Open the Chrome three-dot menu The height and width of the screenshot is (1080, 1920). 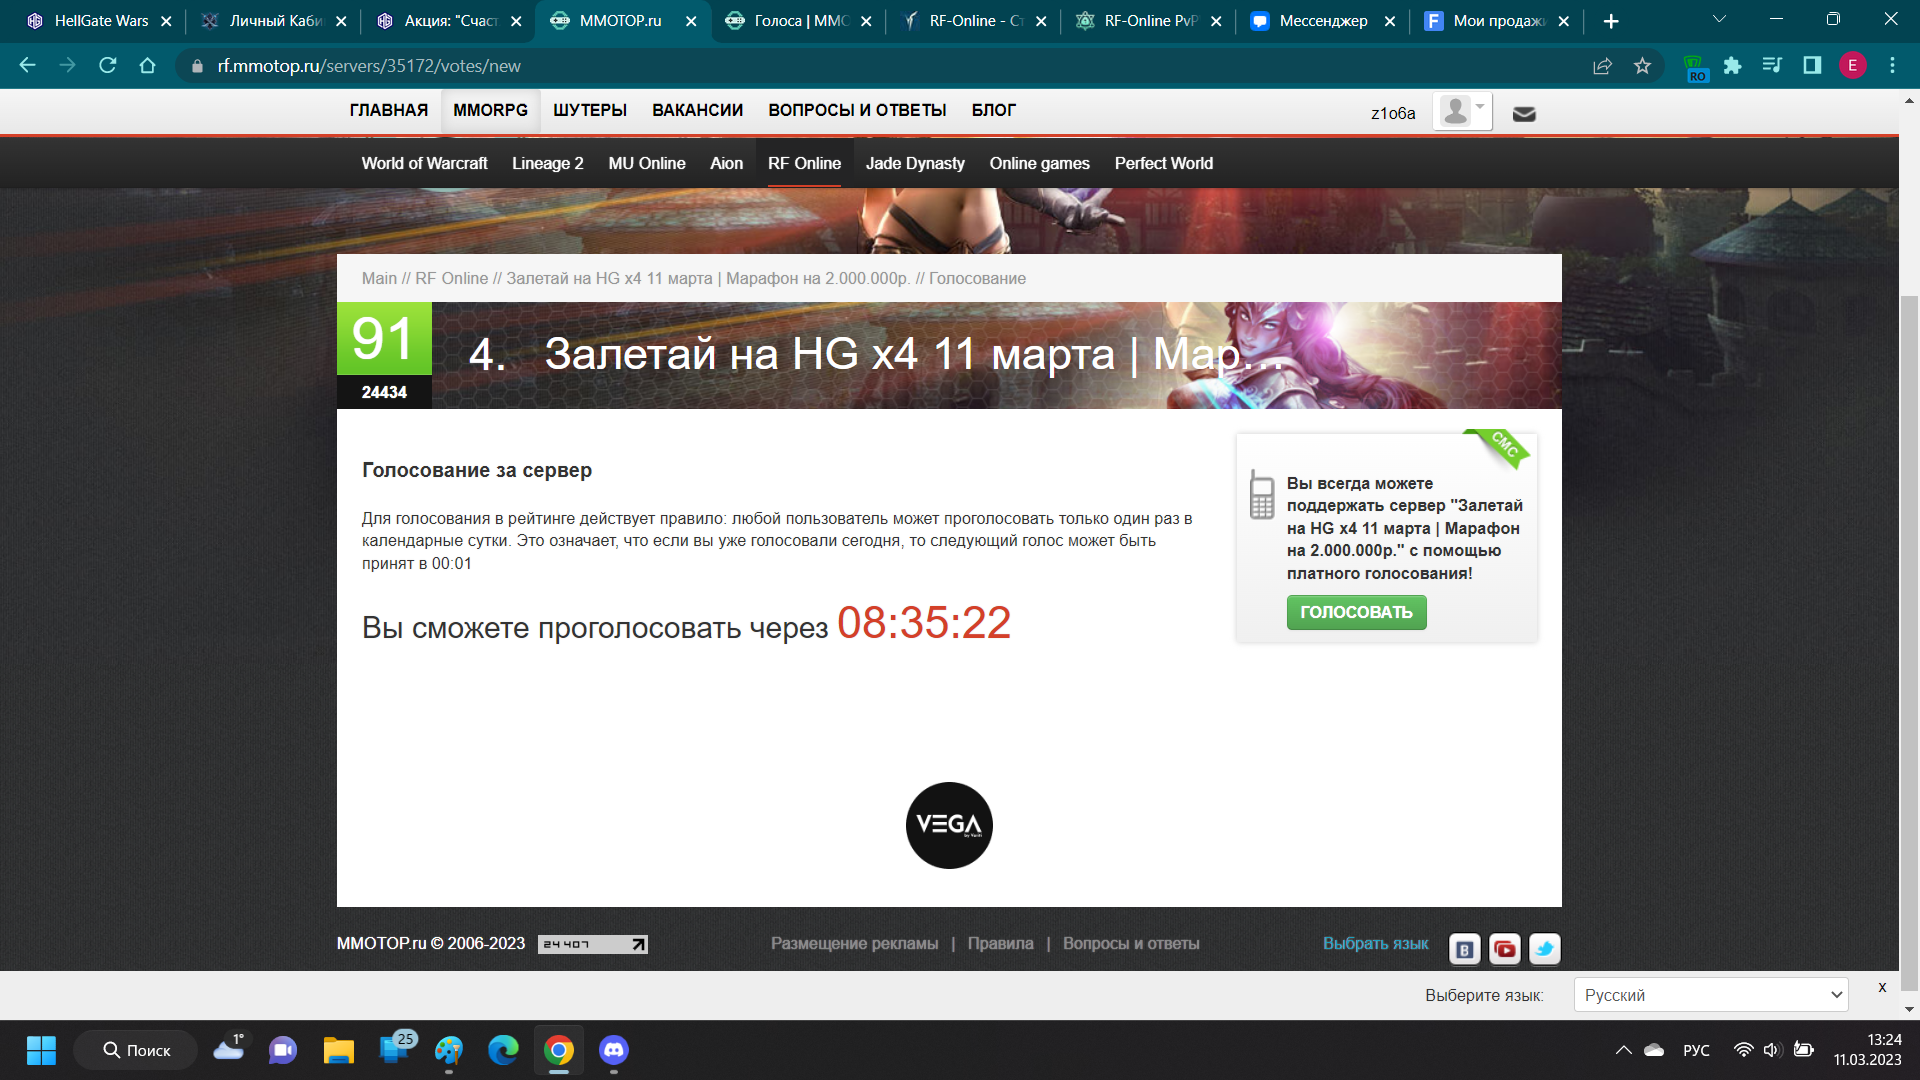coord(1892,65)
